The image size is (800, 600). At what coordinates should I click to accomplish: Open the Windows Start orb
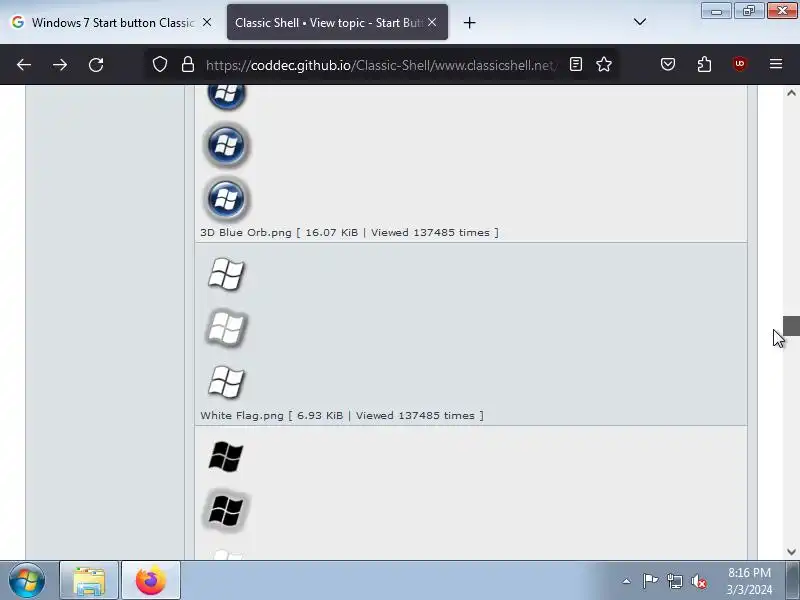[x=27, y=580]
